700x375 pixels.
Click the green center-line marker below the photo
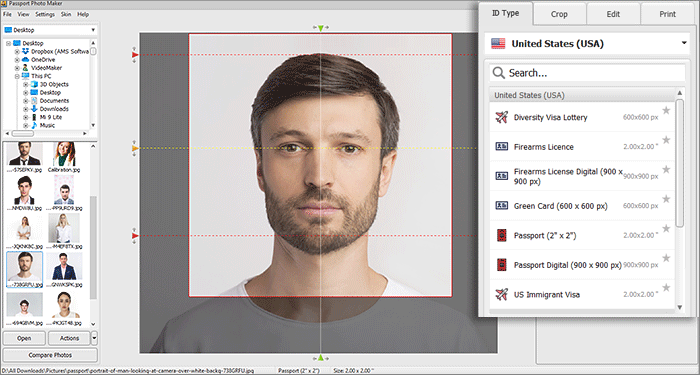coord(321,358)
